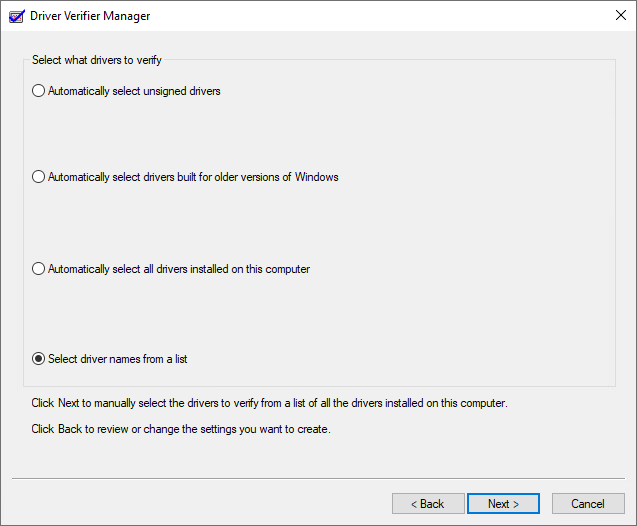Pick the 'Select driver names from a list' radio button
Viewport: 637px width, 526px height.
point(39,359)
